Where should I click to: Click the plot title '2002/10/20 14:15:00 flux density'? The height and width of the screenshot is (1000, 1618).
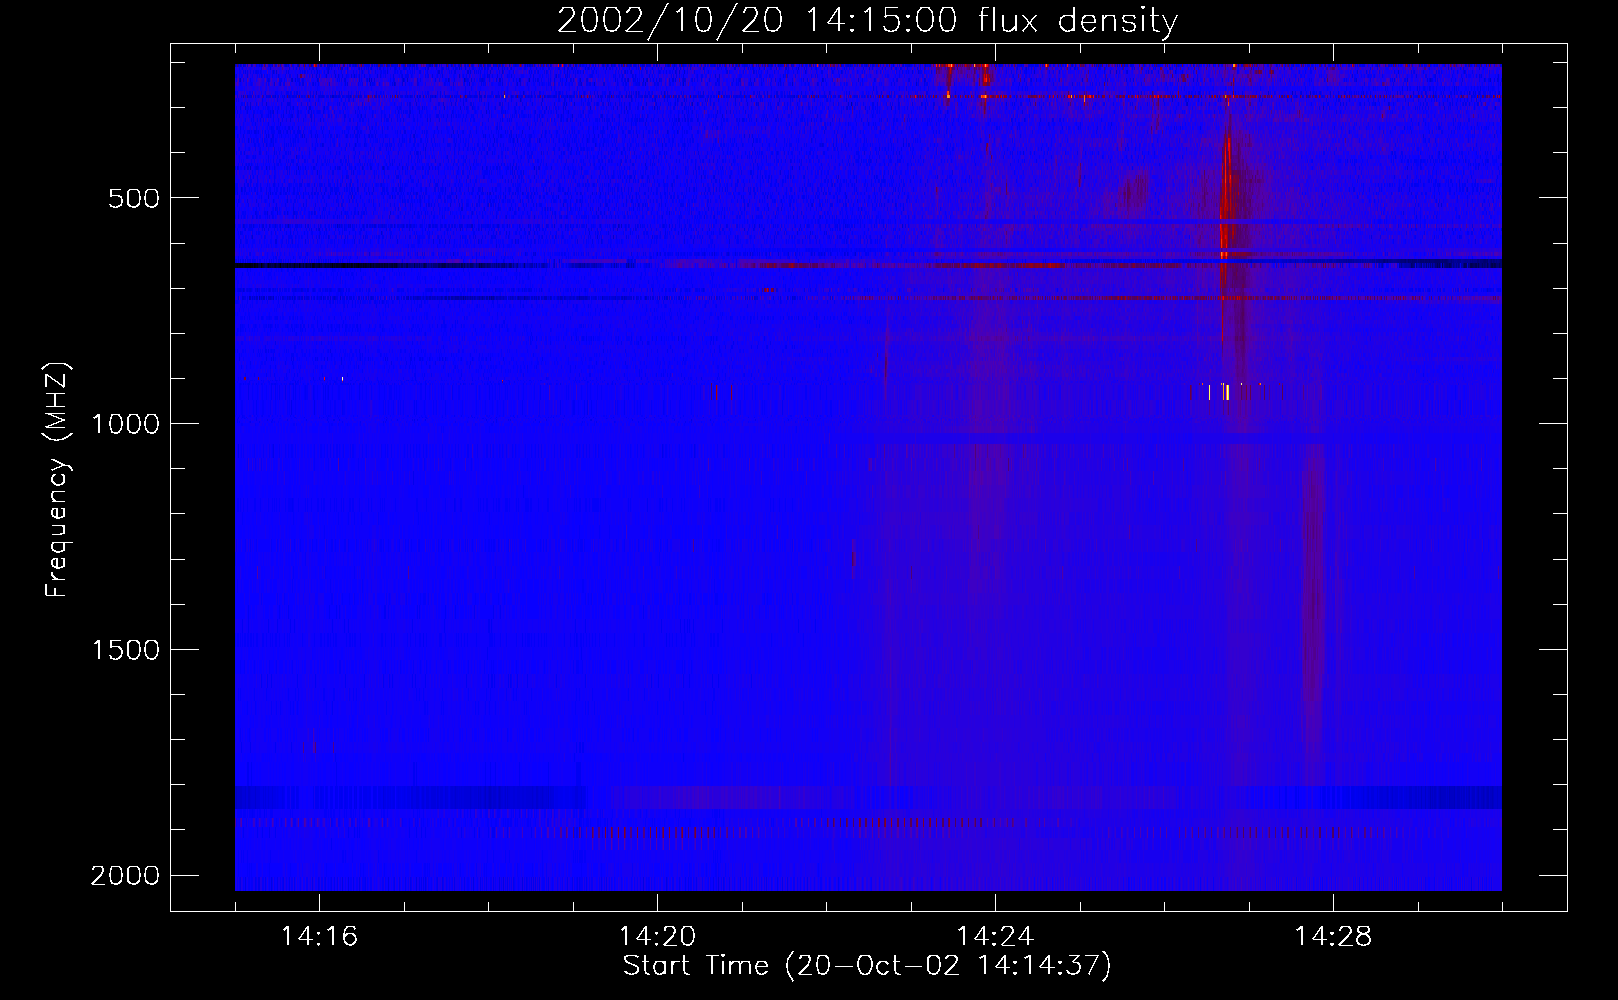867,21
